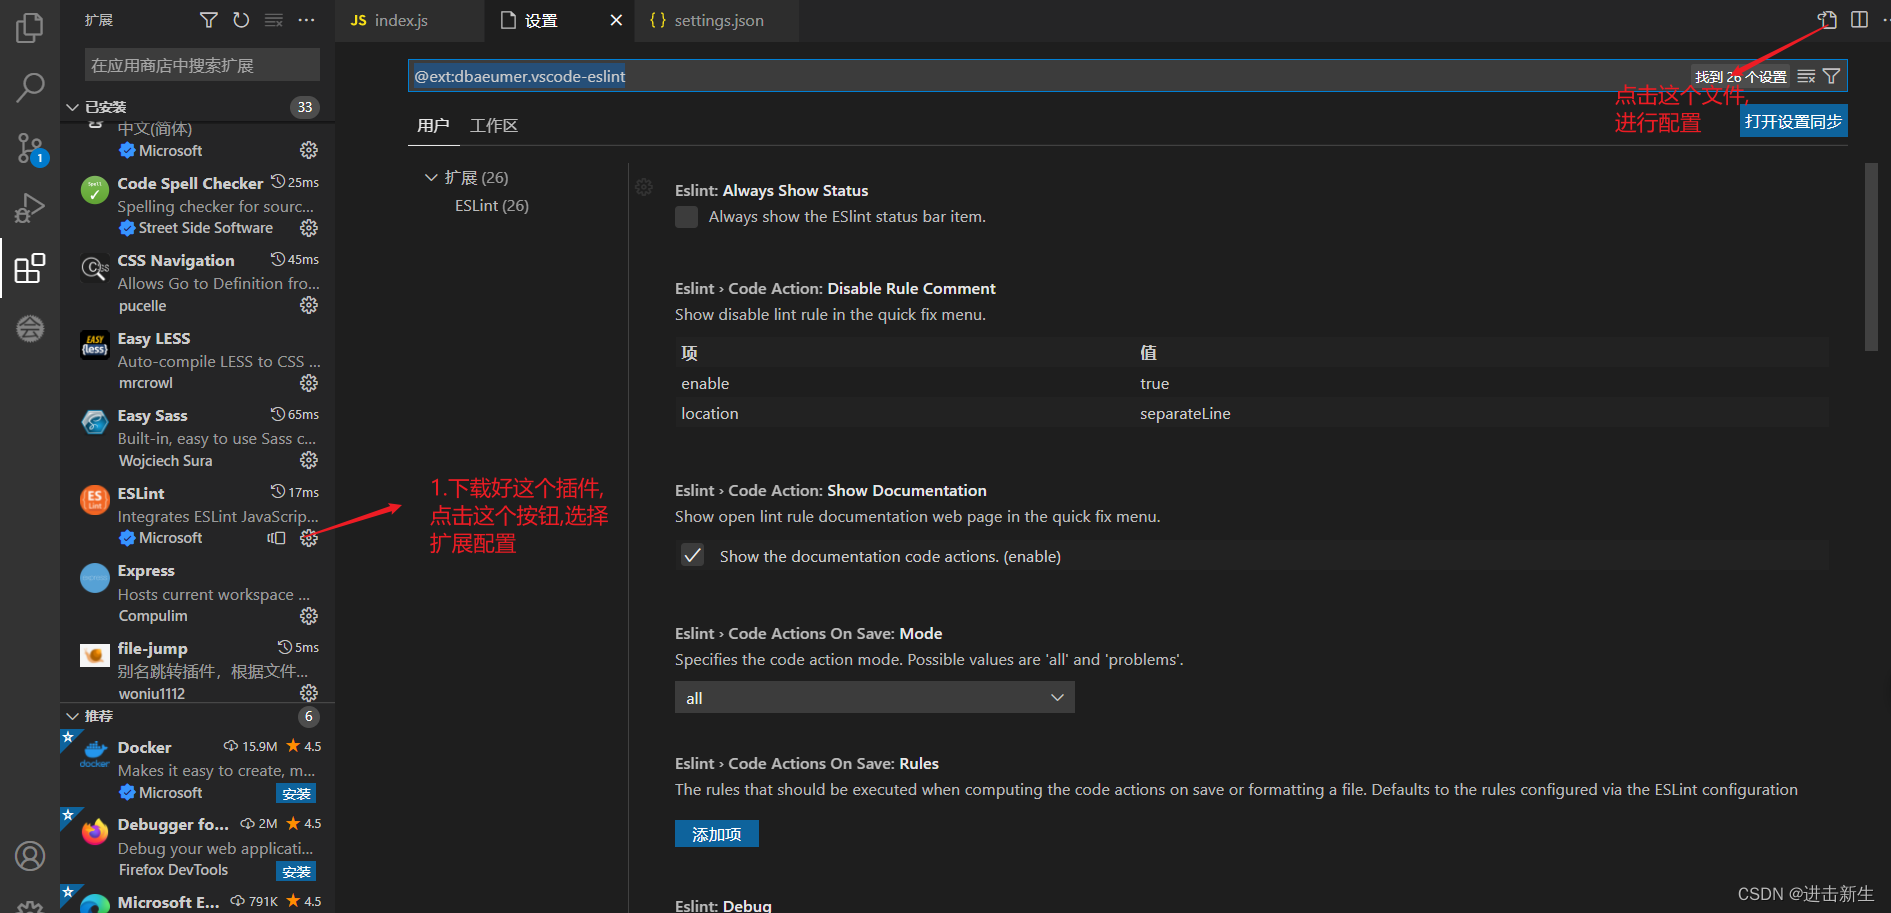Manage Express extension gear icon

tap(309, 616)
